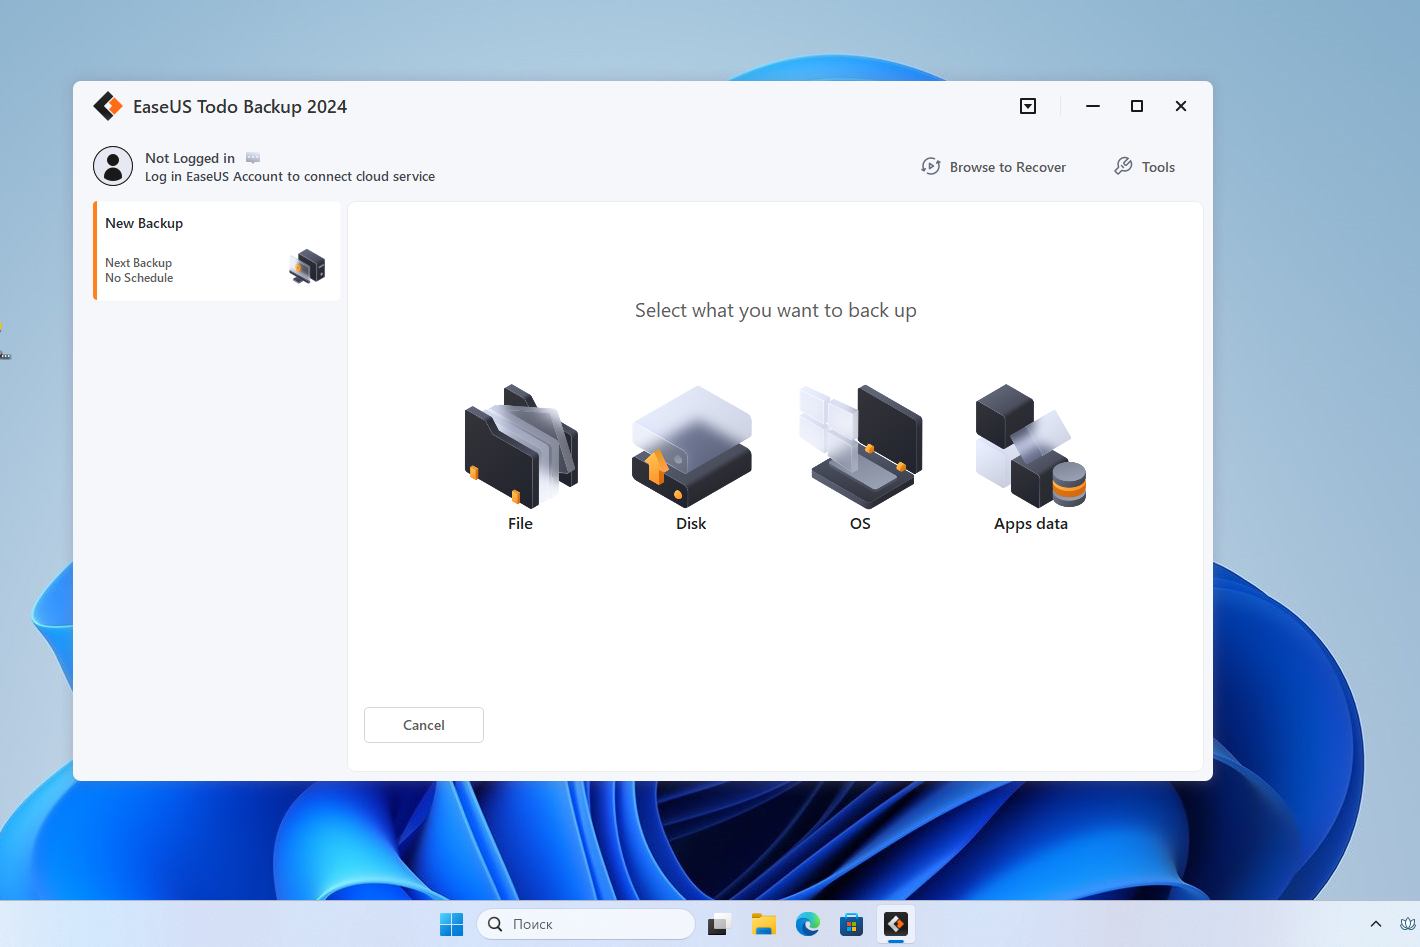Close the EaseUS Todo Backup window
Screen dimensions: 1420x947
pyautogui.click(x=1181, y=106)
